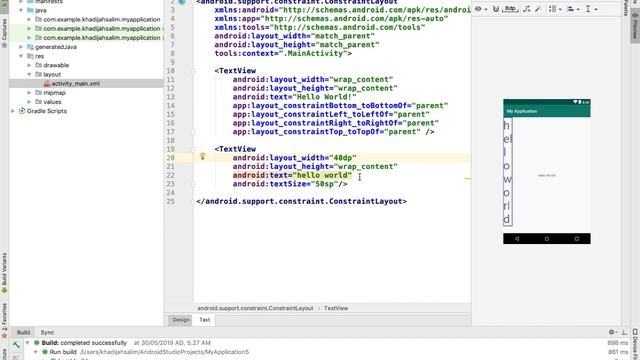Click the yellow warning stripe mark in editor margin
The image size is (640, 360).
pyautogui.click(x=468, y=178)
